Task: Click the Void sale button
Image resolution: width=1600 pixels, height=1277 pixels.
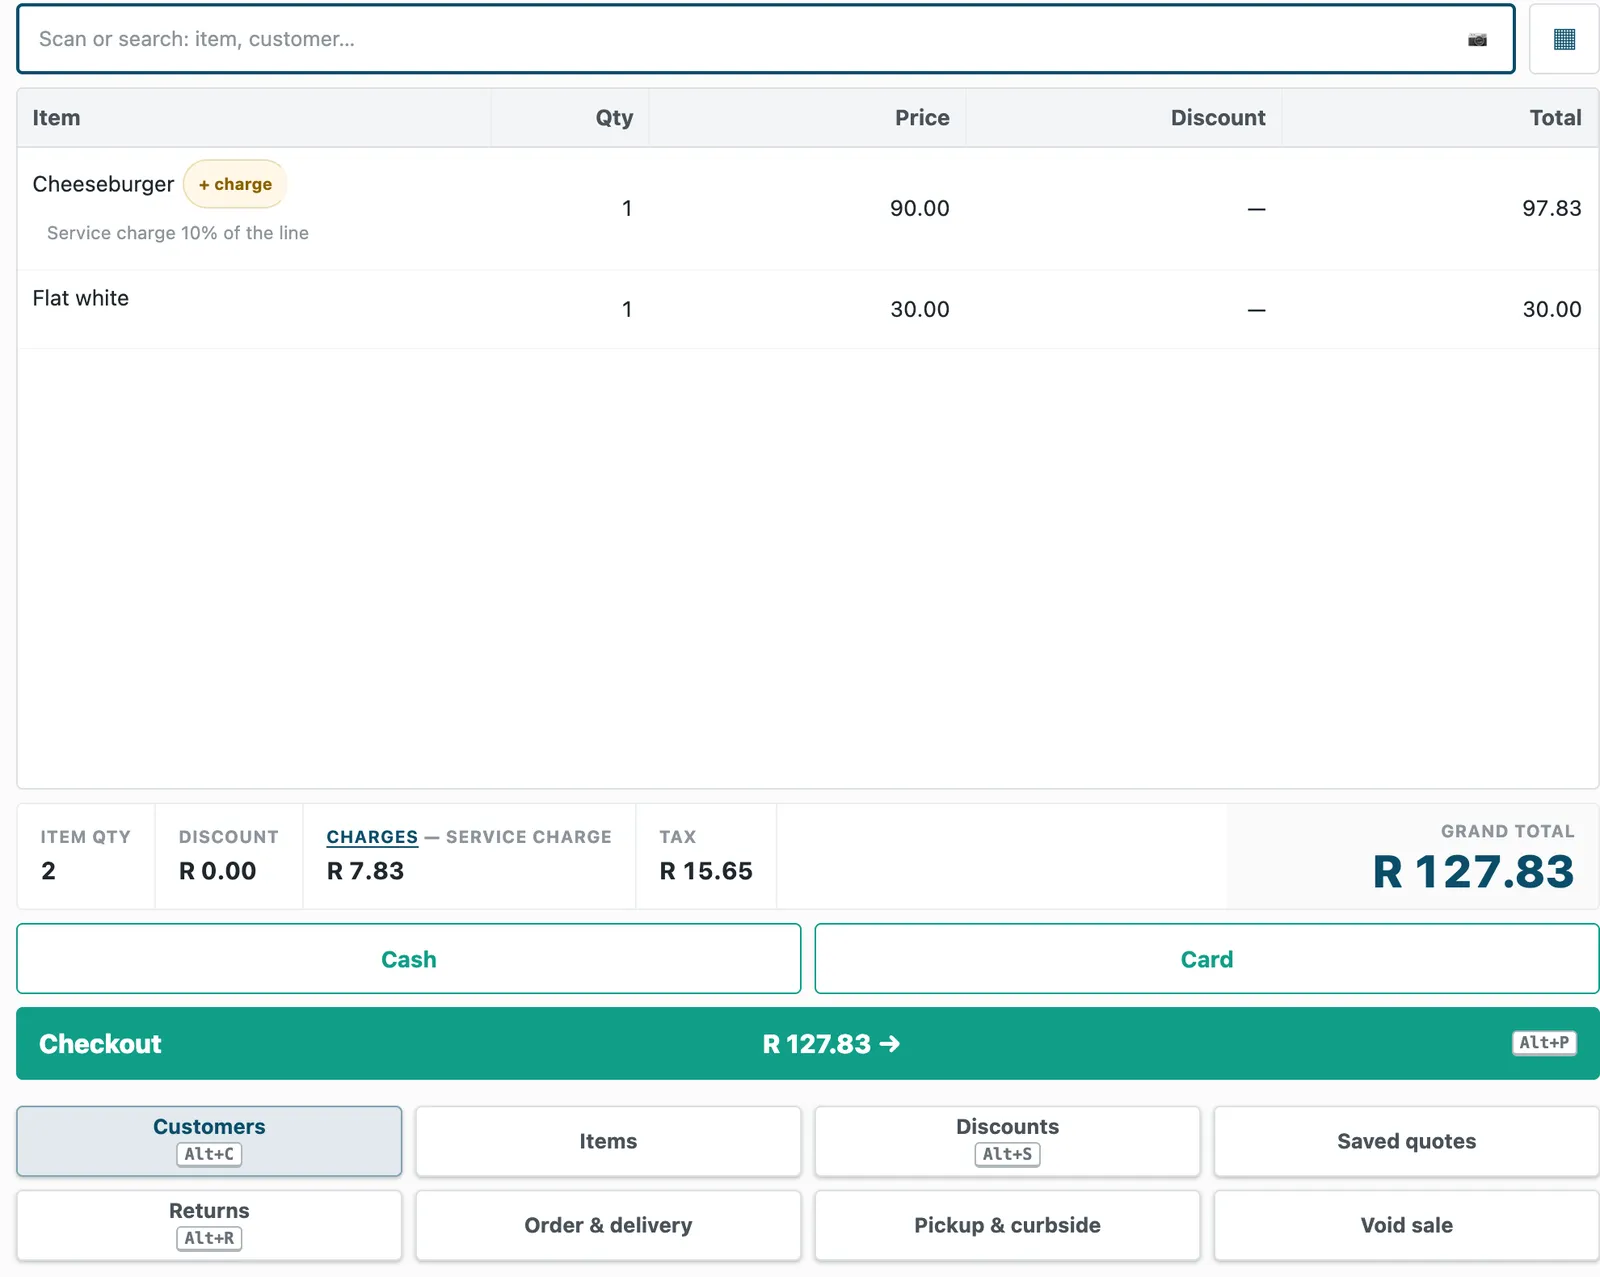Action: click(1406, 1225)
